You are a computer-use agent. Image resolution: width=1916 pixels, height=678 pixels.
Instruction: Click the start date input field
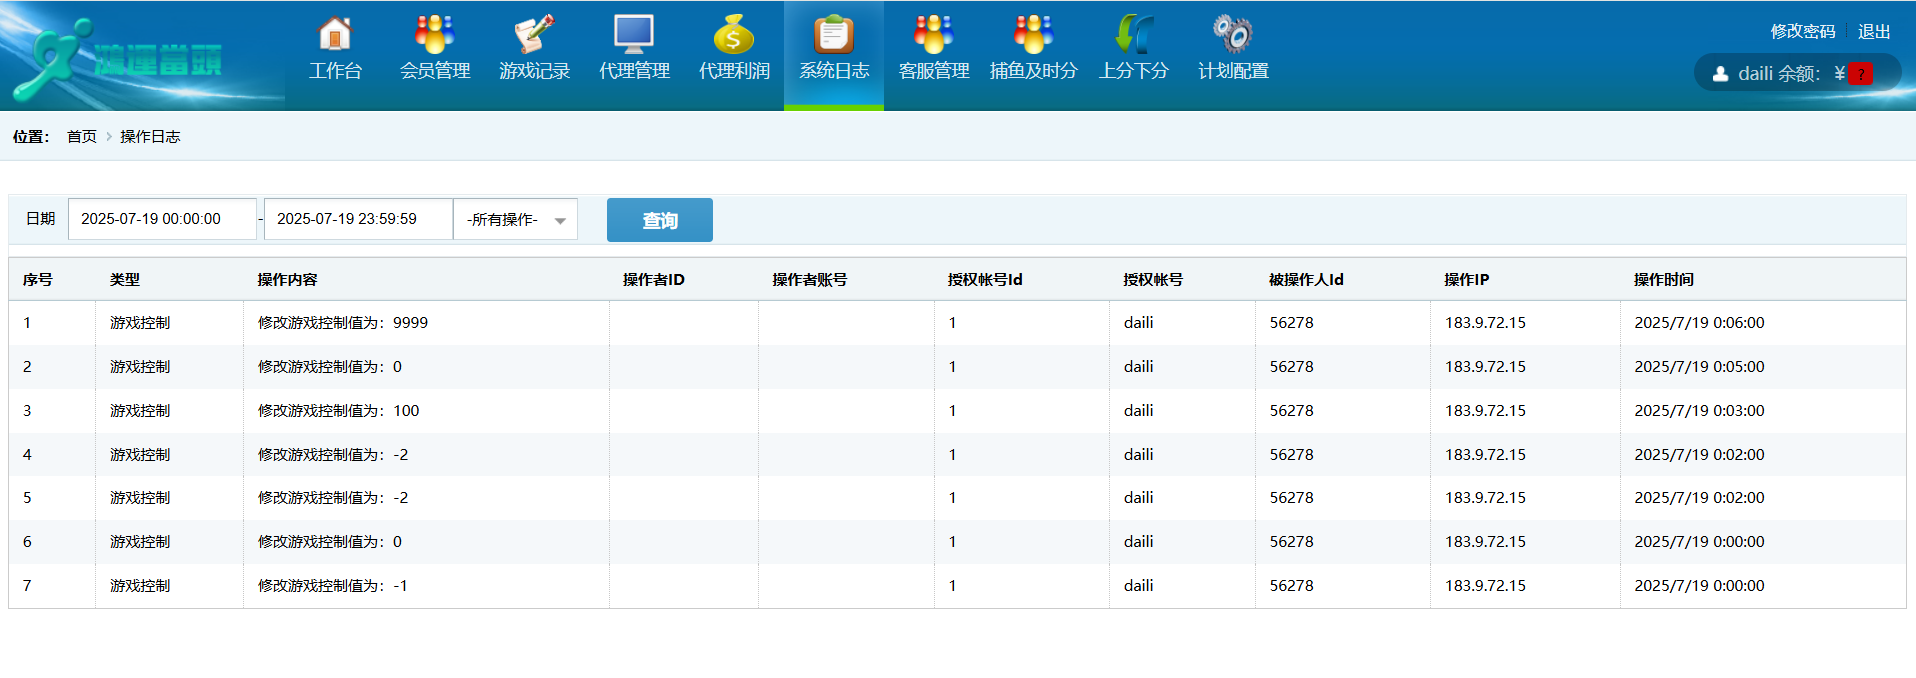tap(162, 219)
